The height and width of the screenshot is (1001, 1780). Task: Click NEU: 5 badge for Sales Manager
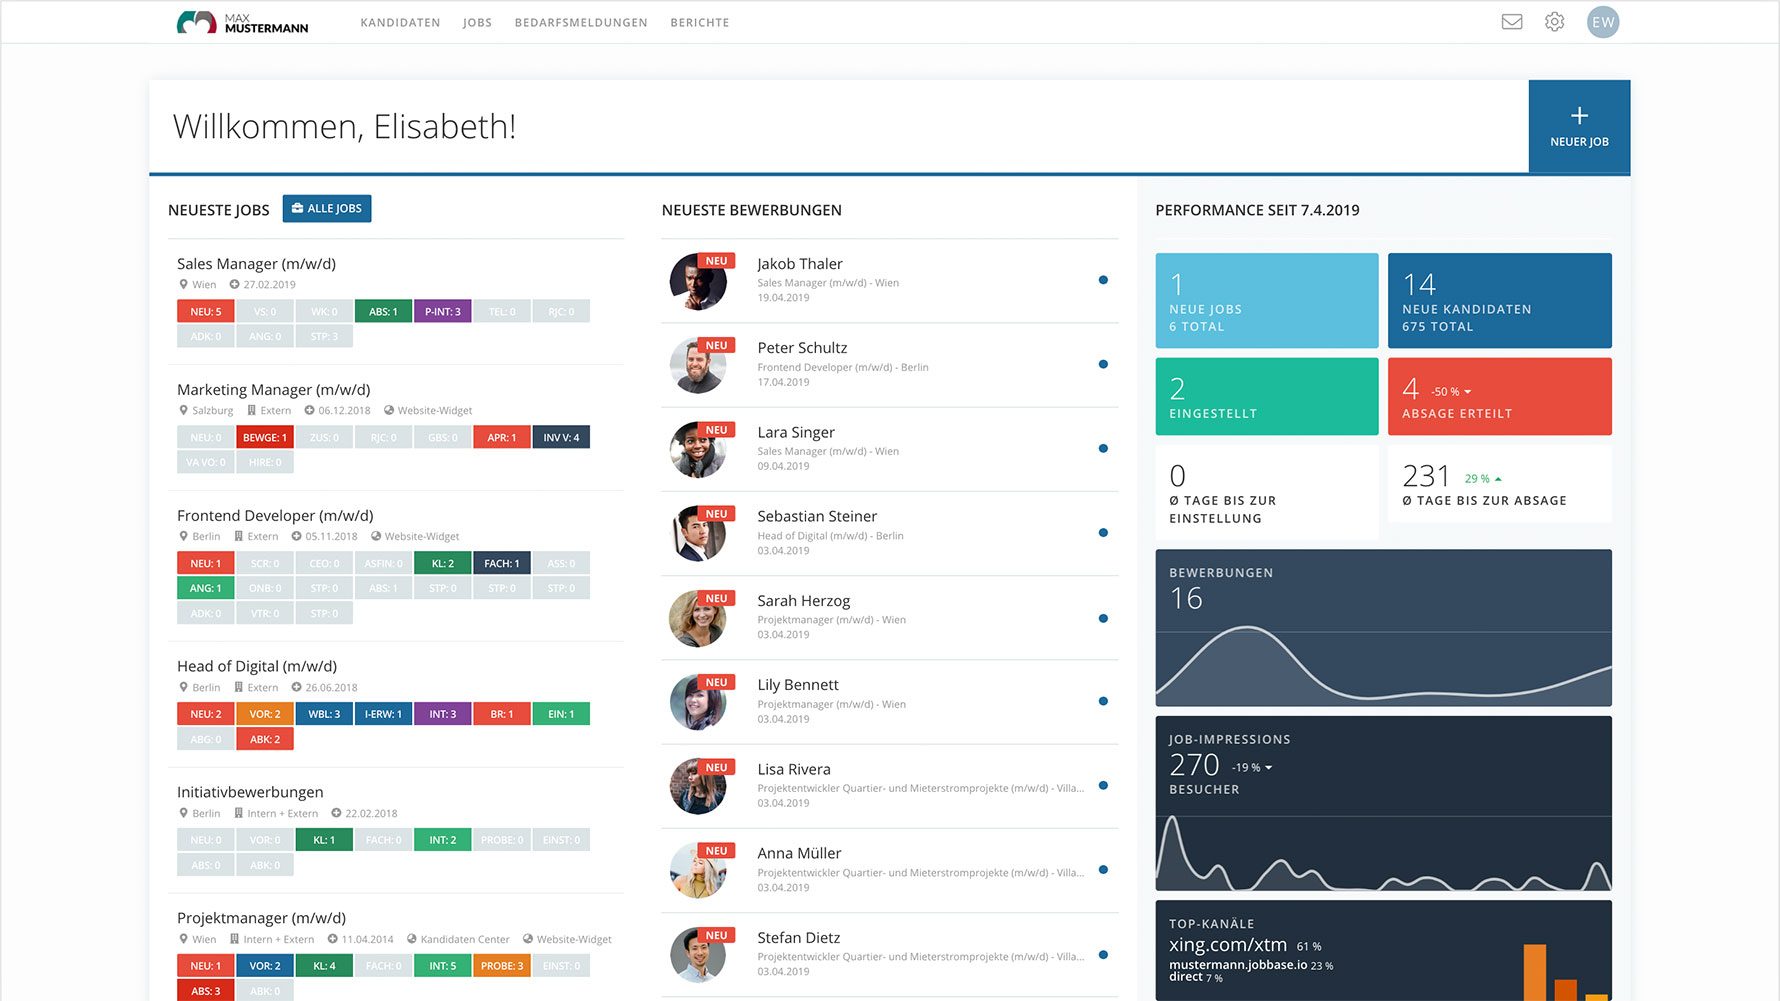coord(205,311)
